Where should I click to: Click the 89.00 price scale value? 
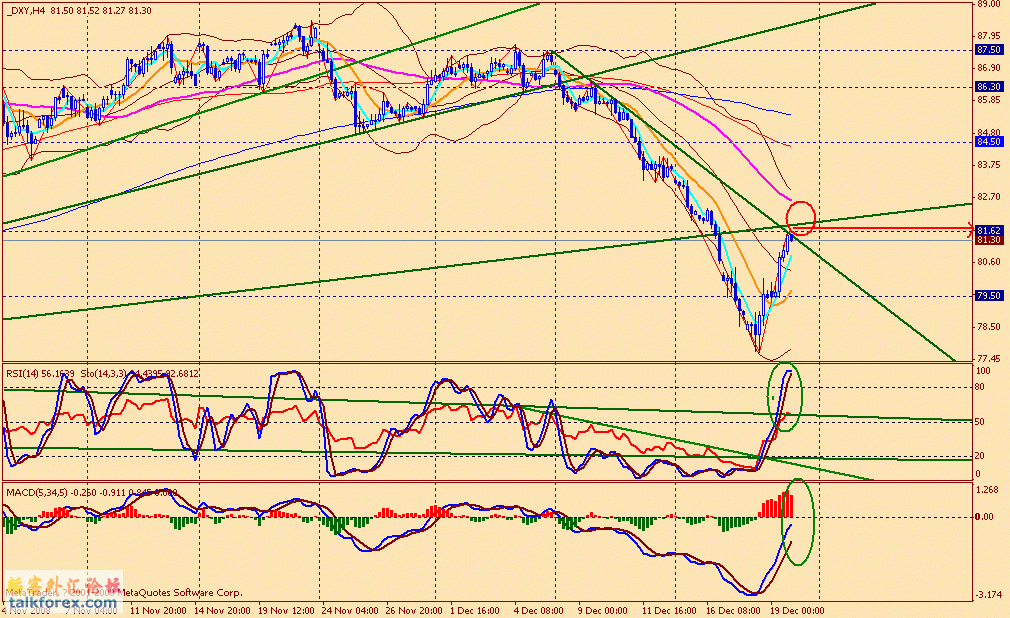click(x=989, y=4)
